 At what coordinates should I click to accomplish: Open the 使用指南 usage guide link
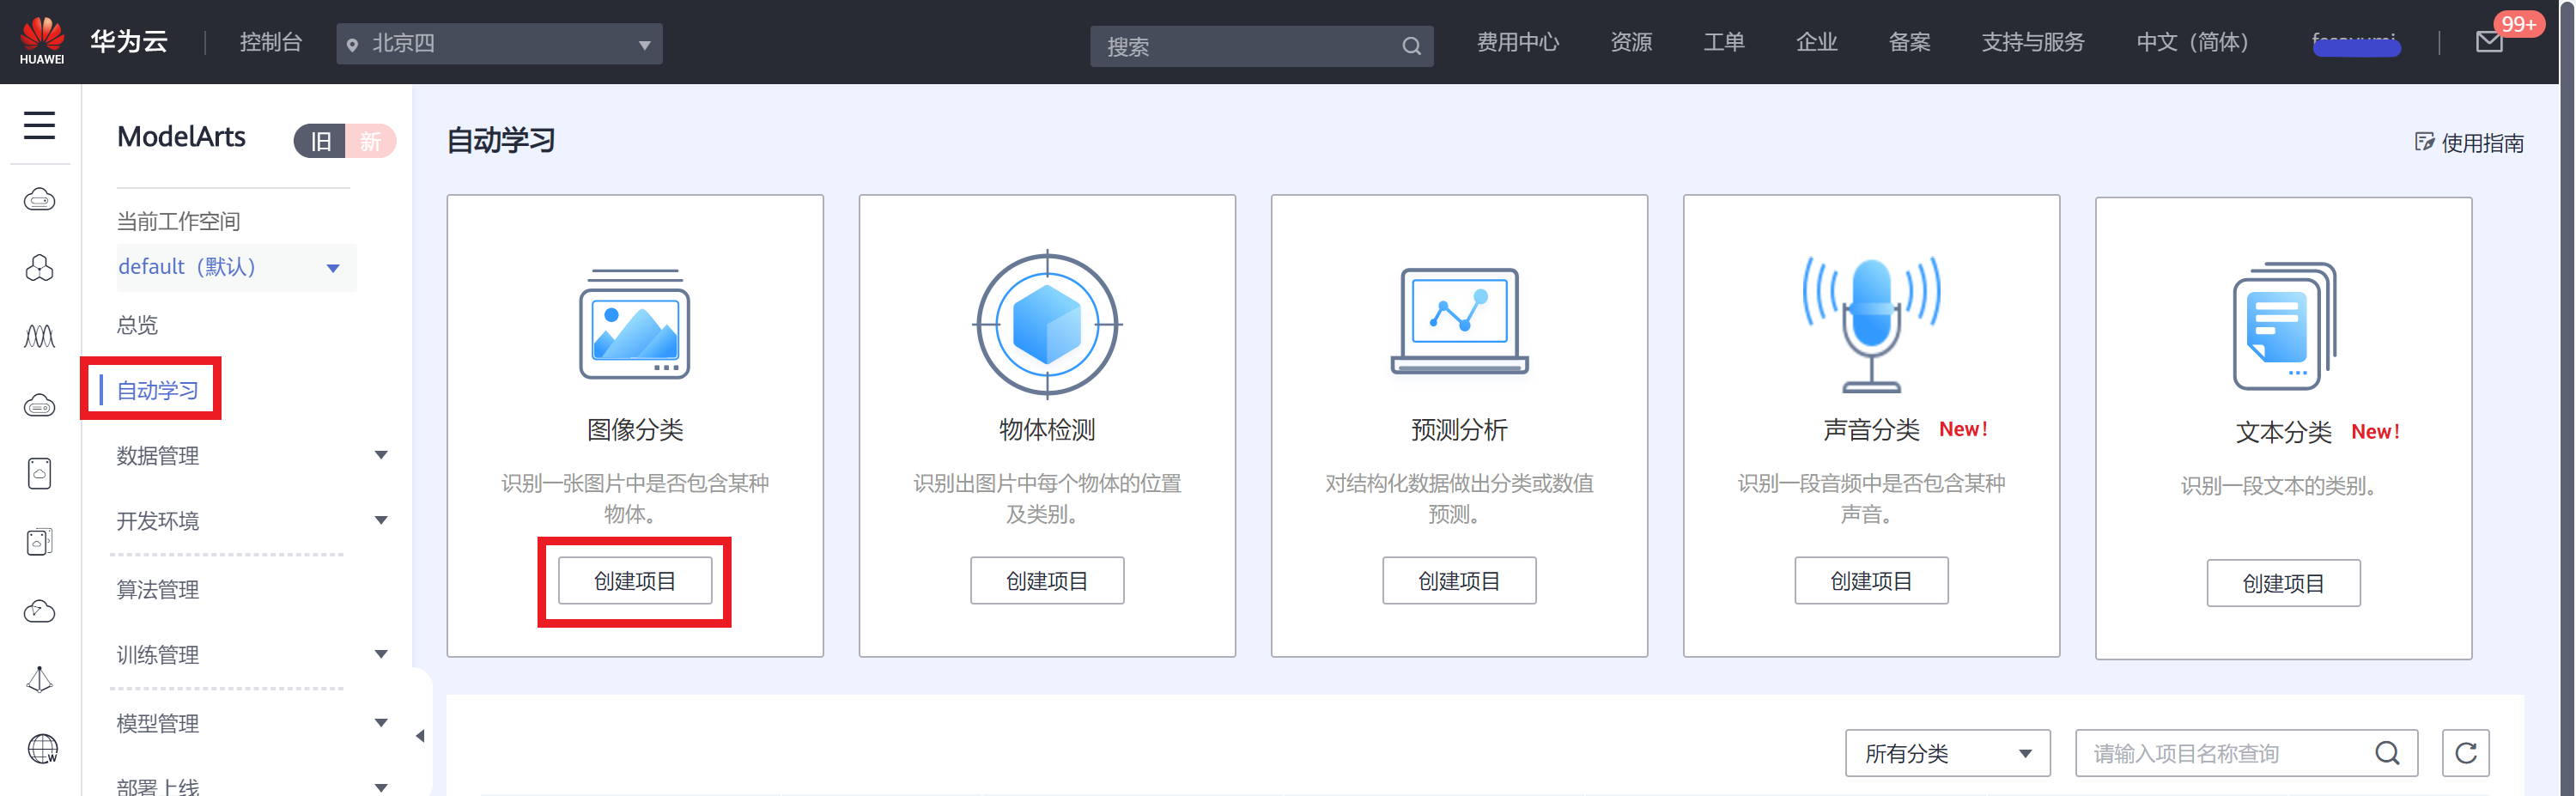(x=2469, y=143)
